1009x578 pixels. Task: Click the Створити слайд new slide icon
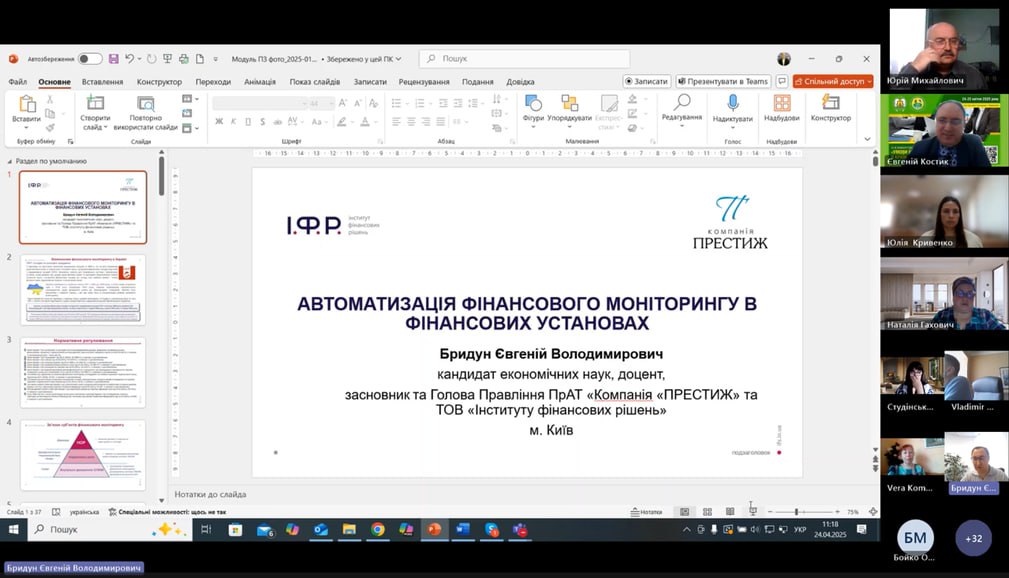[95, 102]
